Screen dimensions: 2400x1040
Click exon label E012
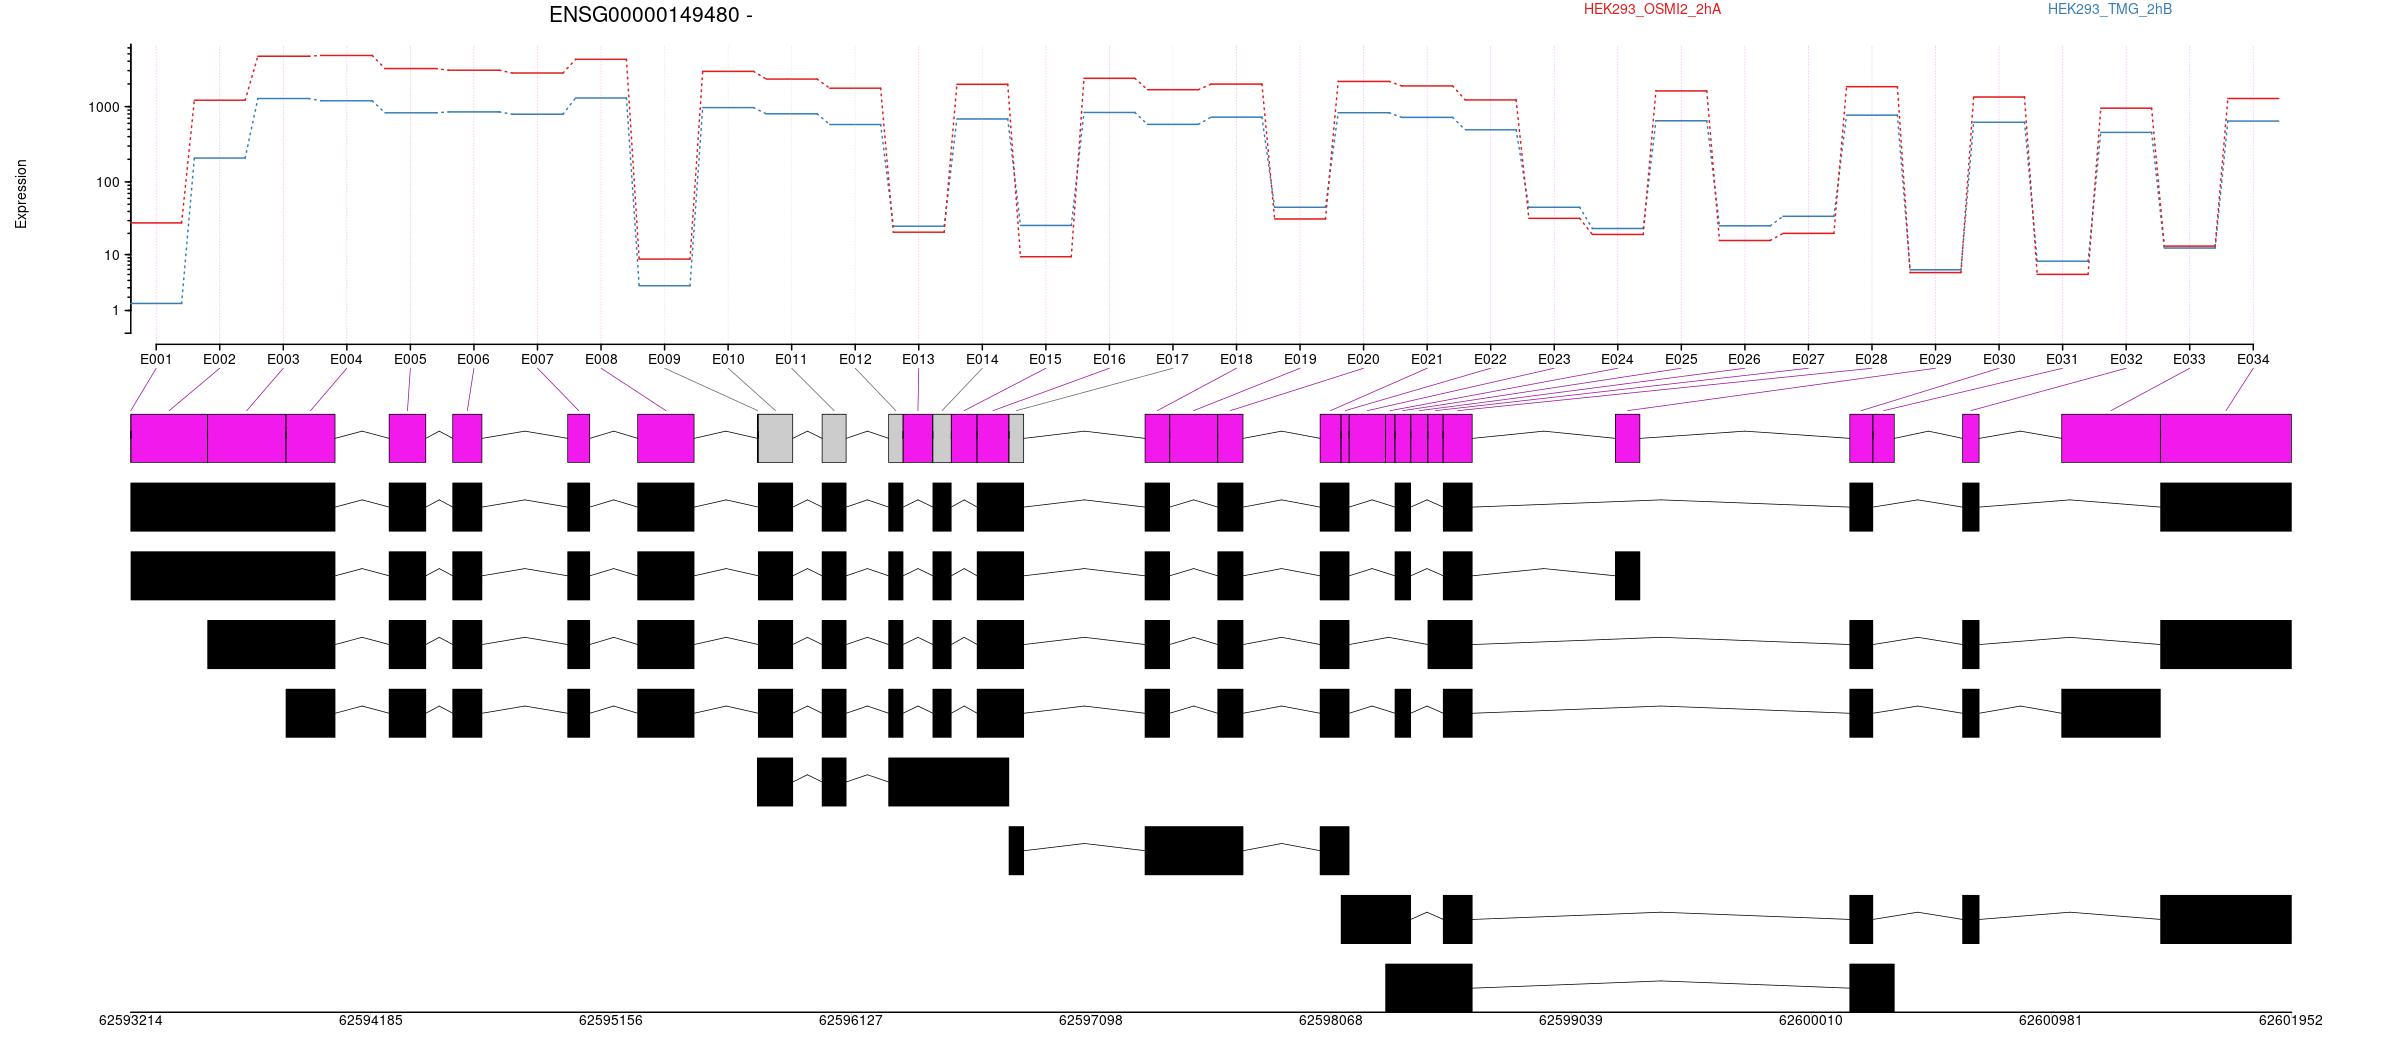coord(855,359)
